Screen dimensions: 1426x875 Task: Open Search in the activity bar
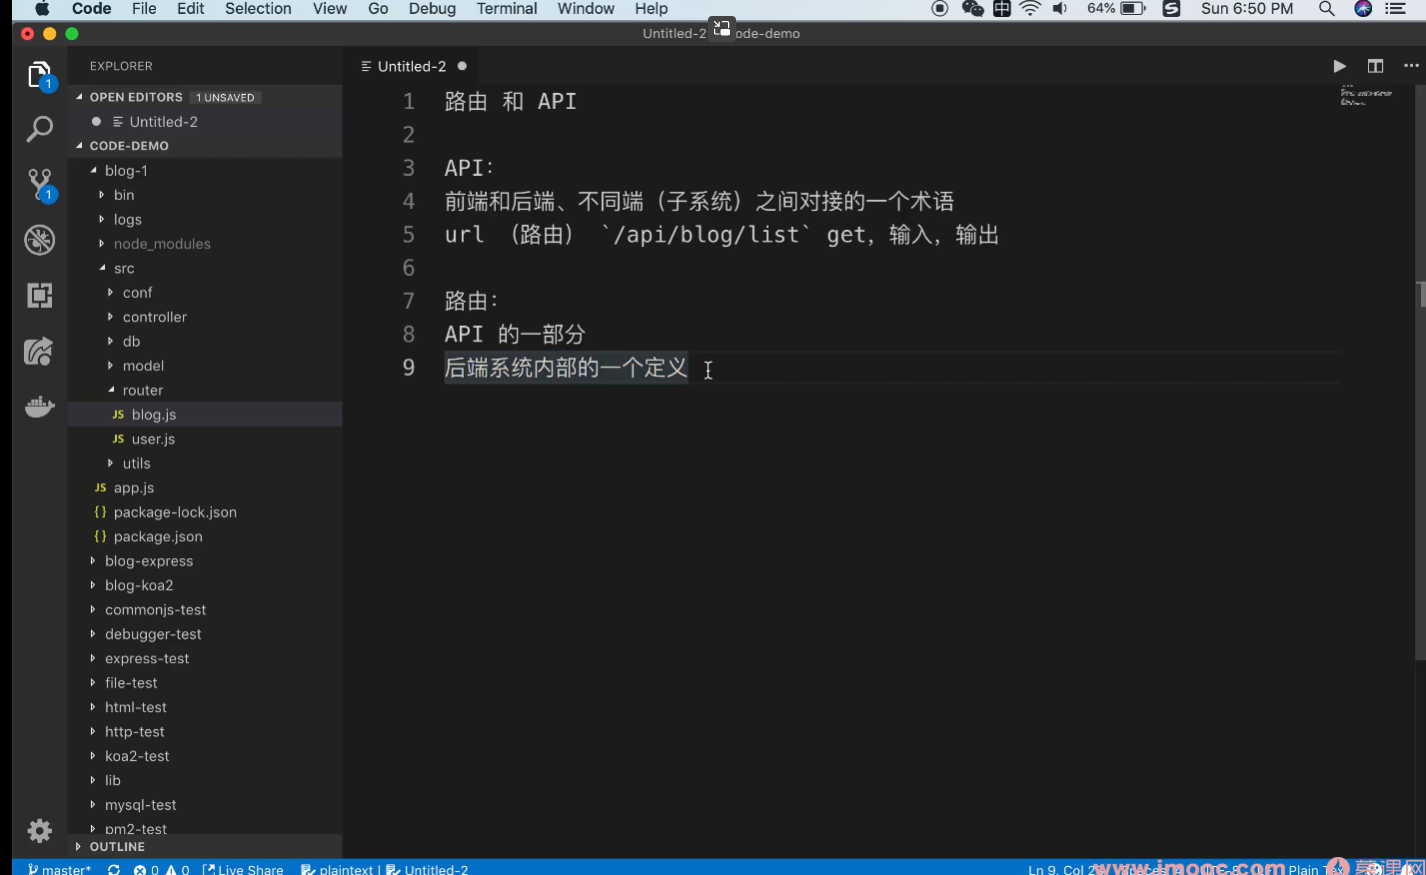tap(39, 130)
